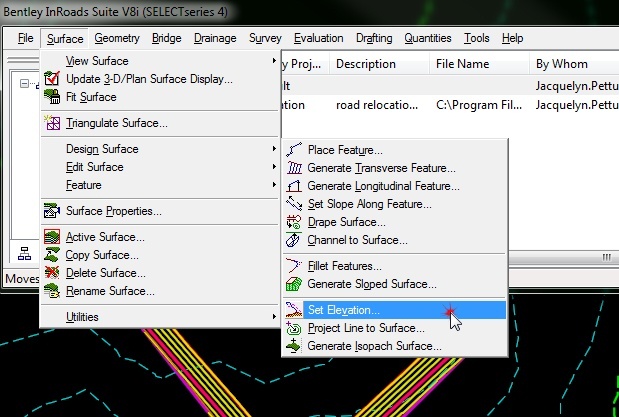
Task: Open the Survey menu
Action: coord(265,38)
